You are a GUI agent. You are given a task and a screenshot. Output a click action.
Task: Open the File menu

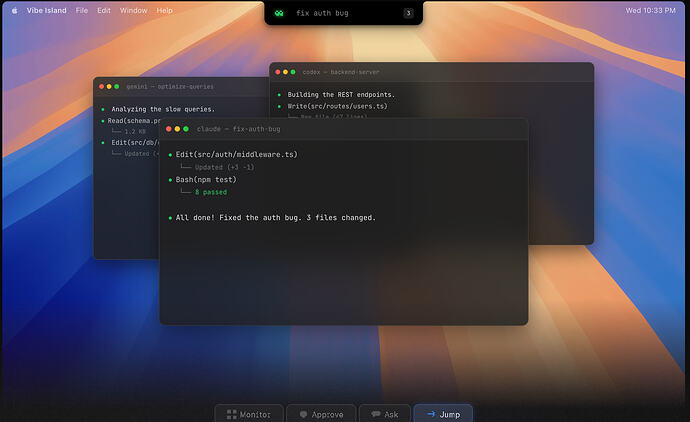[81, 11]
